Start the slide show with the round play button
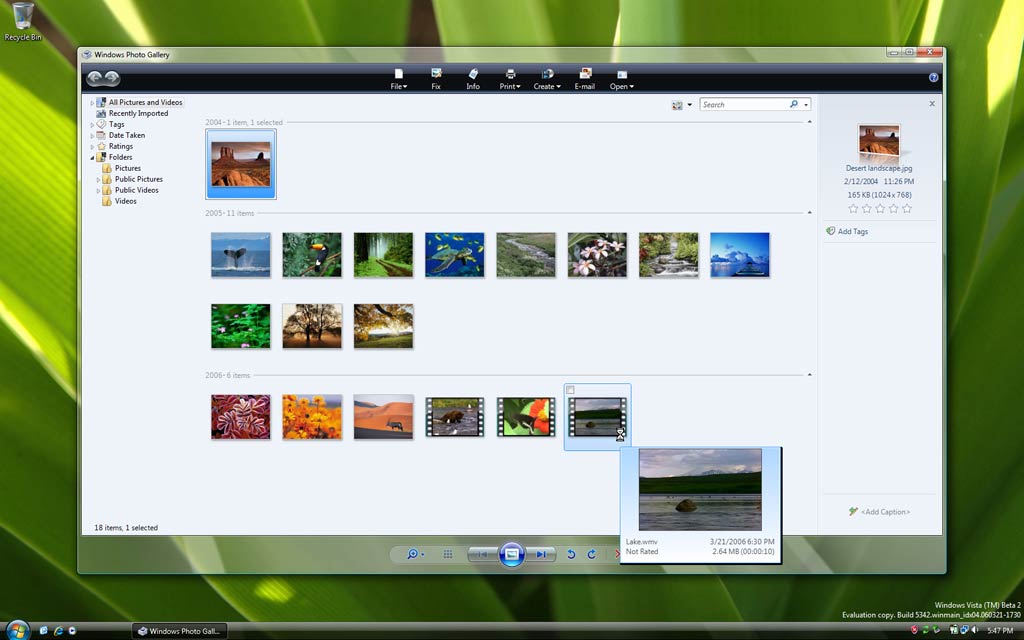Viewport: 1024px width, 640px height. pos(511,554)
